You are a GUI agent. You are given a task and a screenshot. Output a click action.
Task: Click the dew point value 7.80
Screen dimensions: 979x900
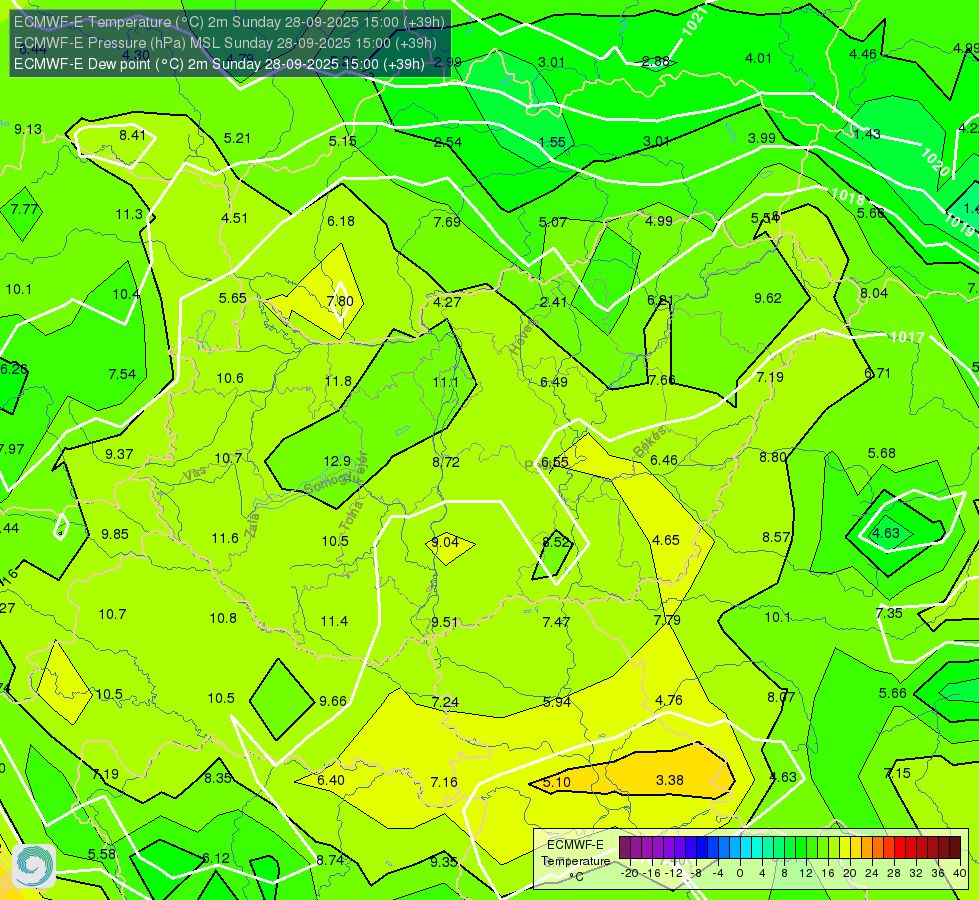(x=340, y=301)
